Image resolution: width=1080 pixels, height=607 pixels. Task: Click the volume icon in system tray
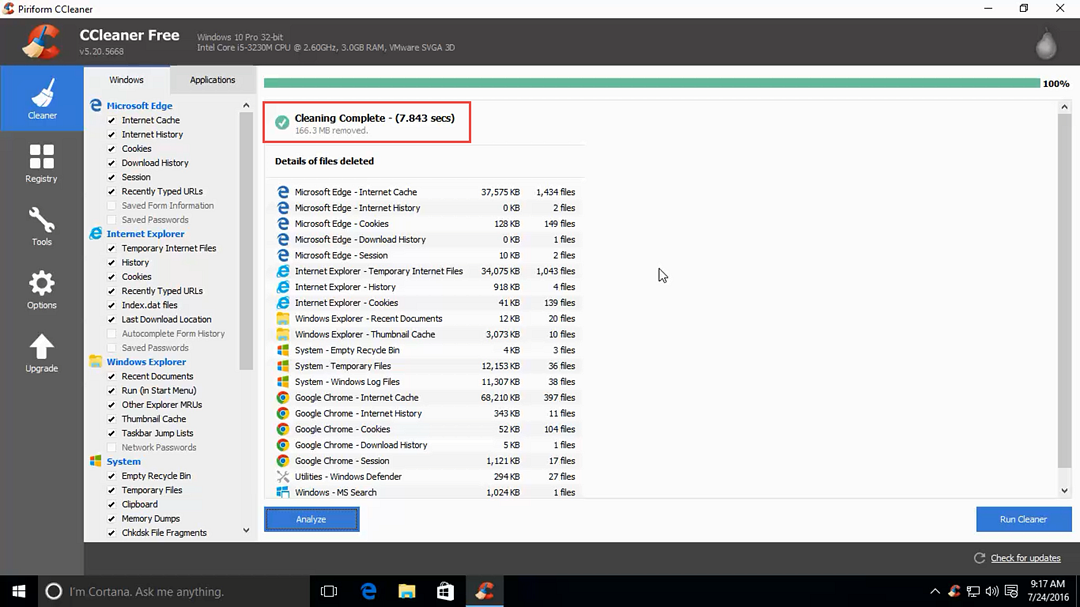tap(992, 591)
